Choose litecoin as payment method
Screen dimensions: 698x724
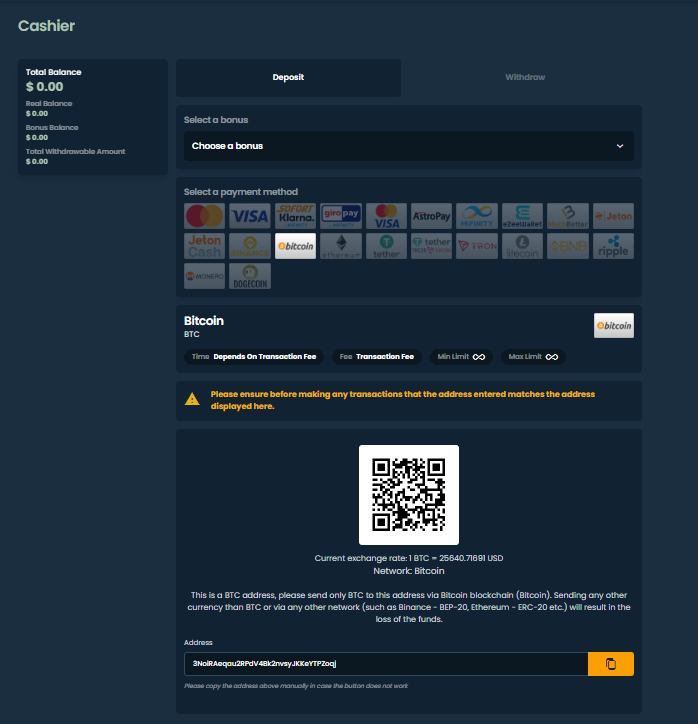coord(523,246)
